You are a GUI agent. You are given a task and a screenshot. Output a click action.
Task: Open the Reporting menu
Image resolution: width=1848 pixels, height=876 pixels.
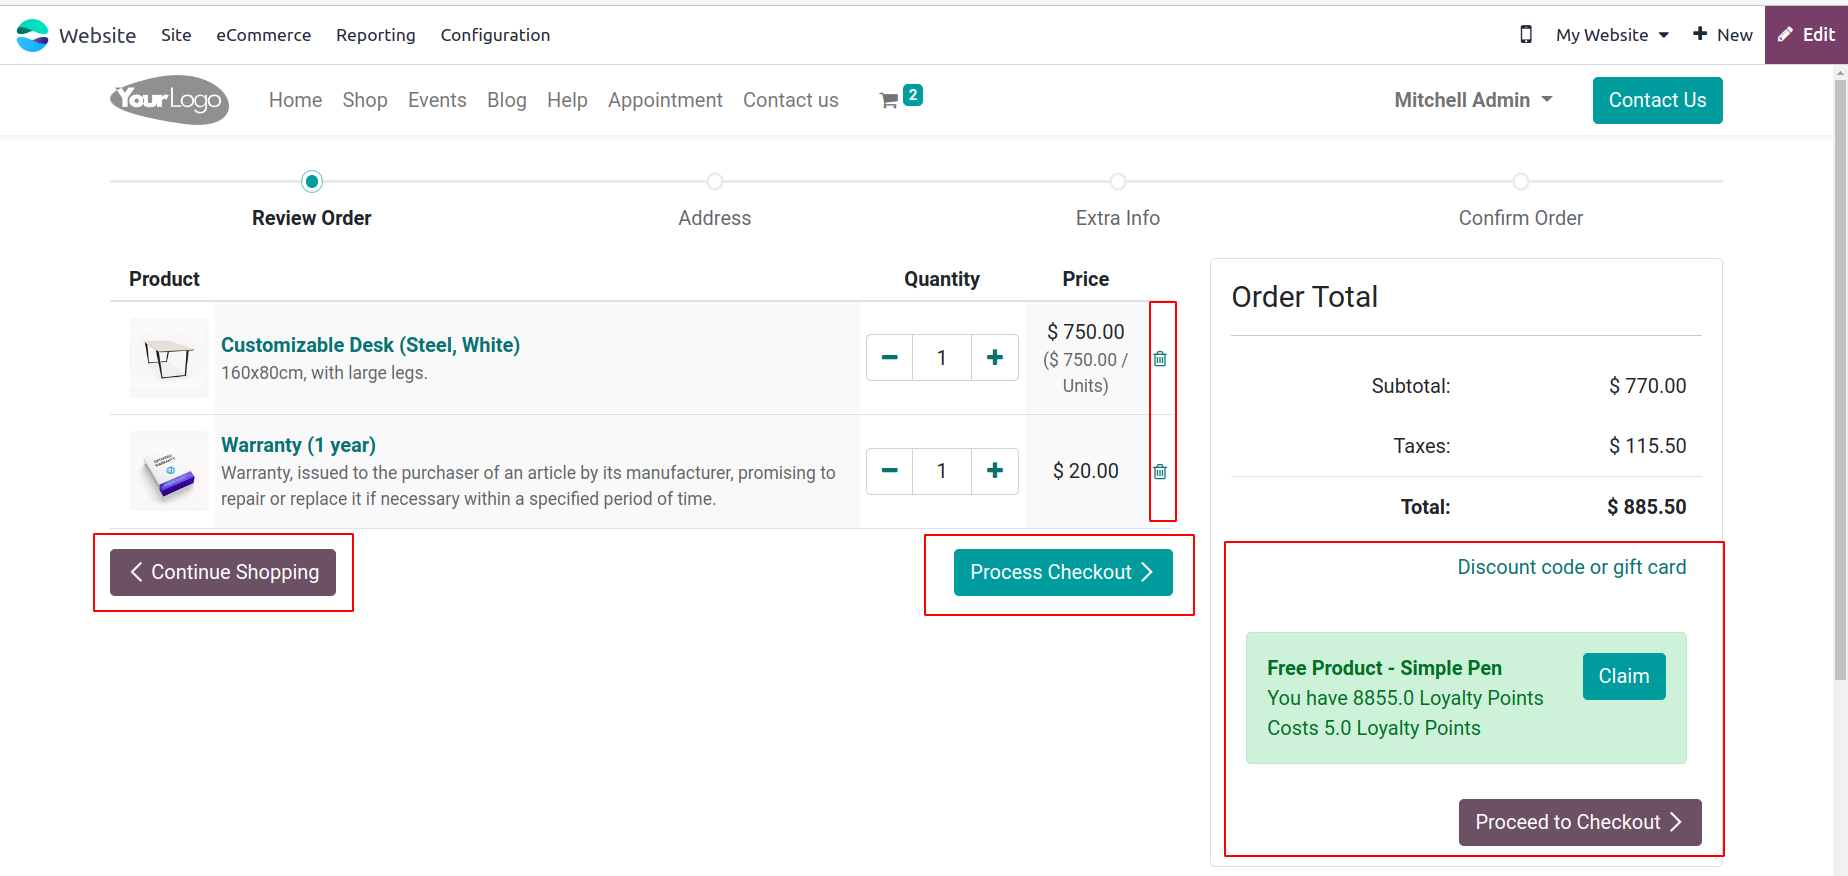pos(376,35)
